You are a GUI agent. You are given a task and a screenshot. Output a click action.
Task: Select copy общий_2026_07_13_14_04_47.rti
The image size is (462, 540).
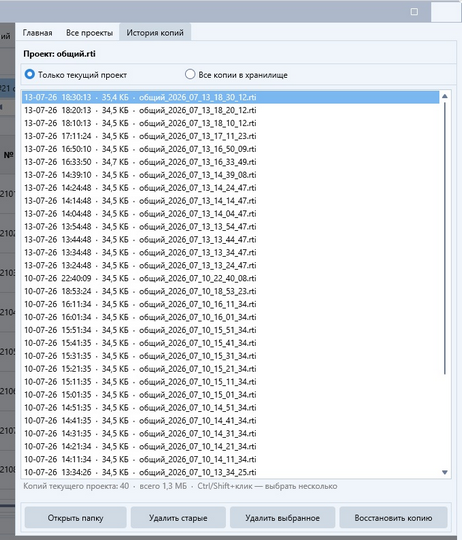point(230,214)
